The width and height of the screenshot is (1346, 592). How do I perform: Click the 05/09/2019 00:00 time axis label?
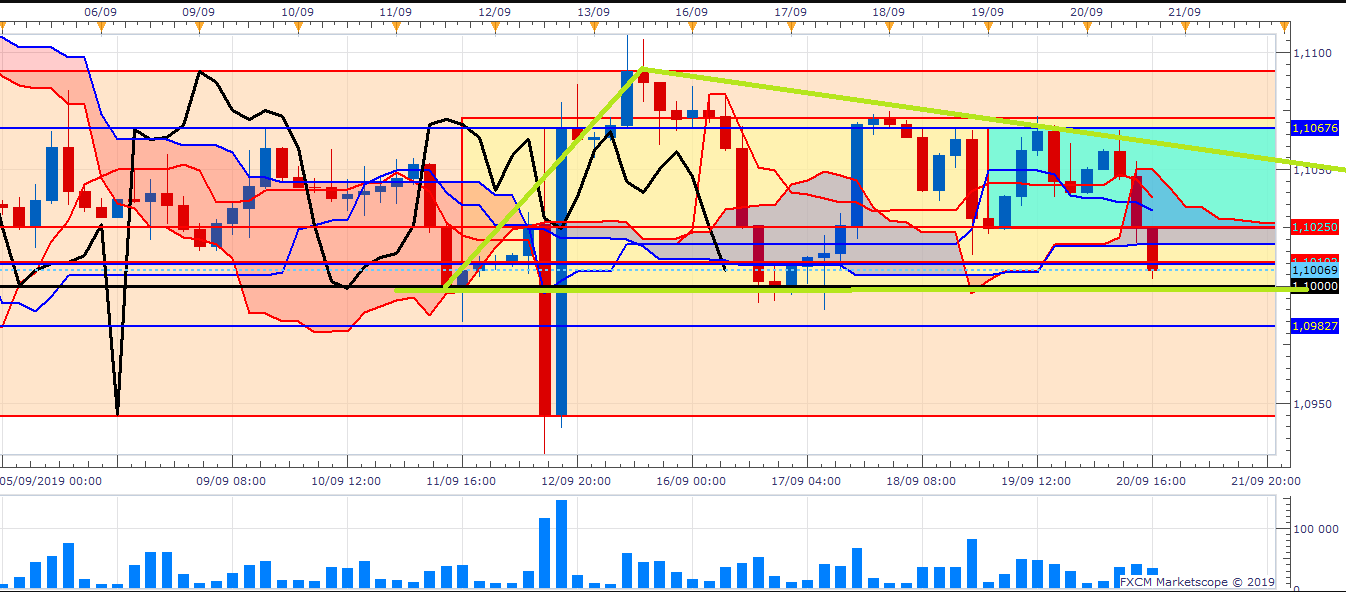click(50, 480)
